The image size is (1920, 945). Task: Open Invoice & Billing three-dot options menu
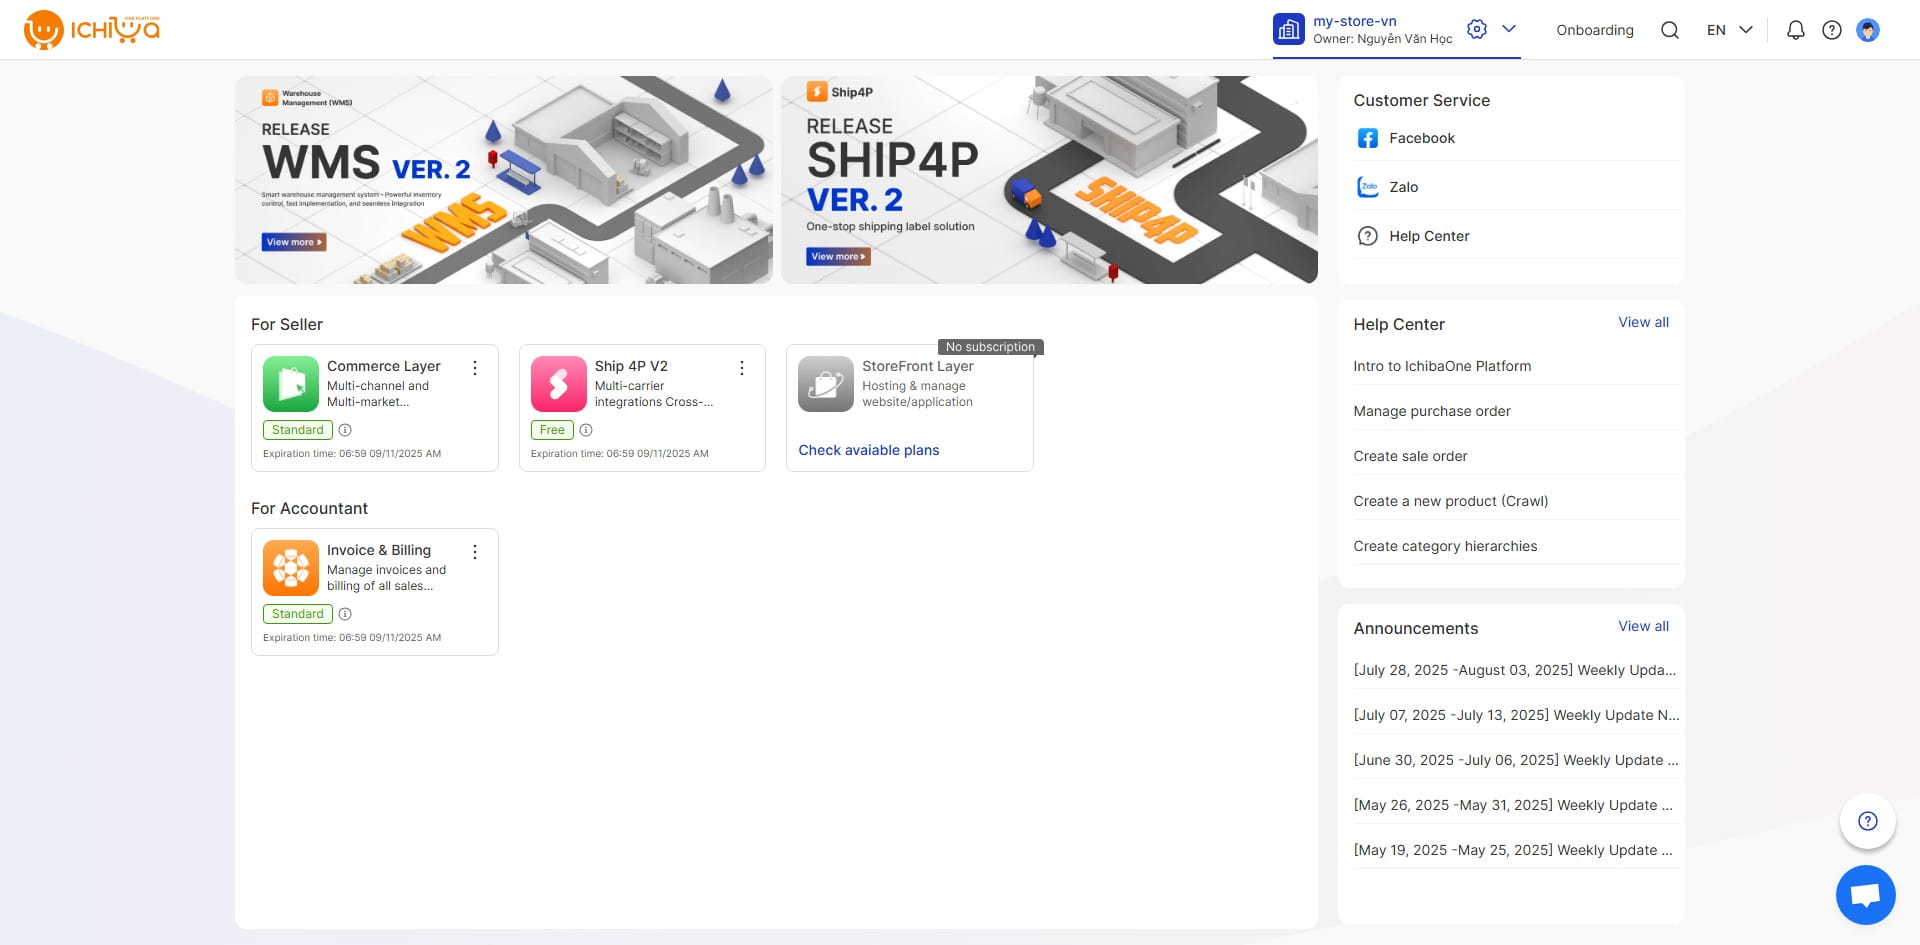(x=475, y=552)
